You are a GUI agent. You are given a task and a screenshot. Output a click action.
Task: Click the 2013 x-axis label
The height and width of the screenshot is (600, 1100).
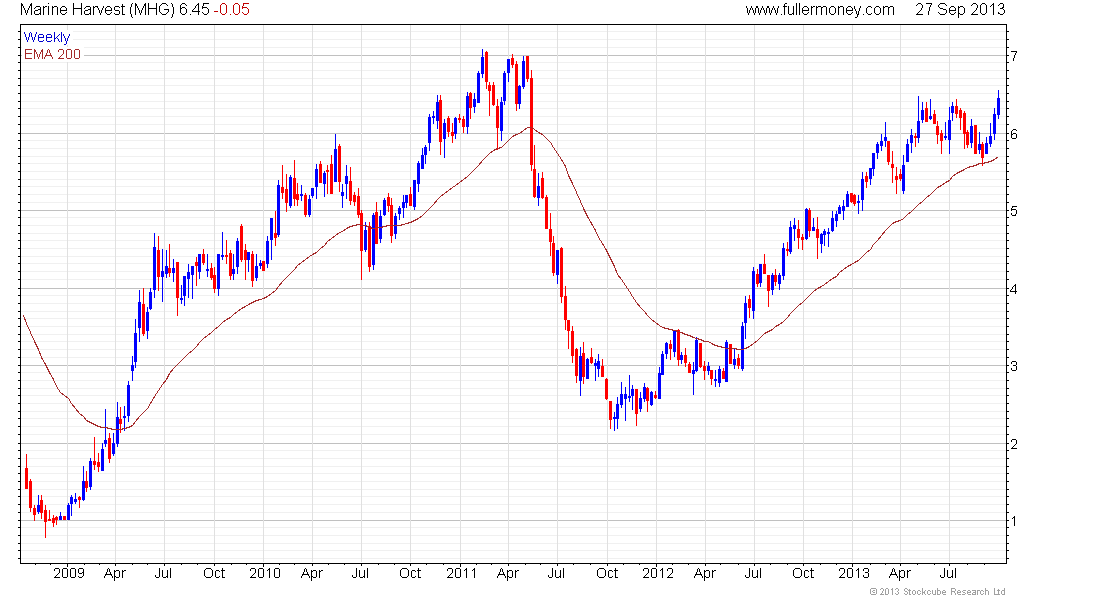pos(854,573)
